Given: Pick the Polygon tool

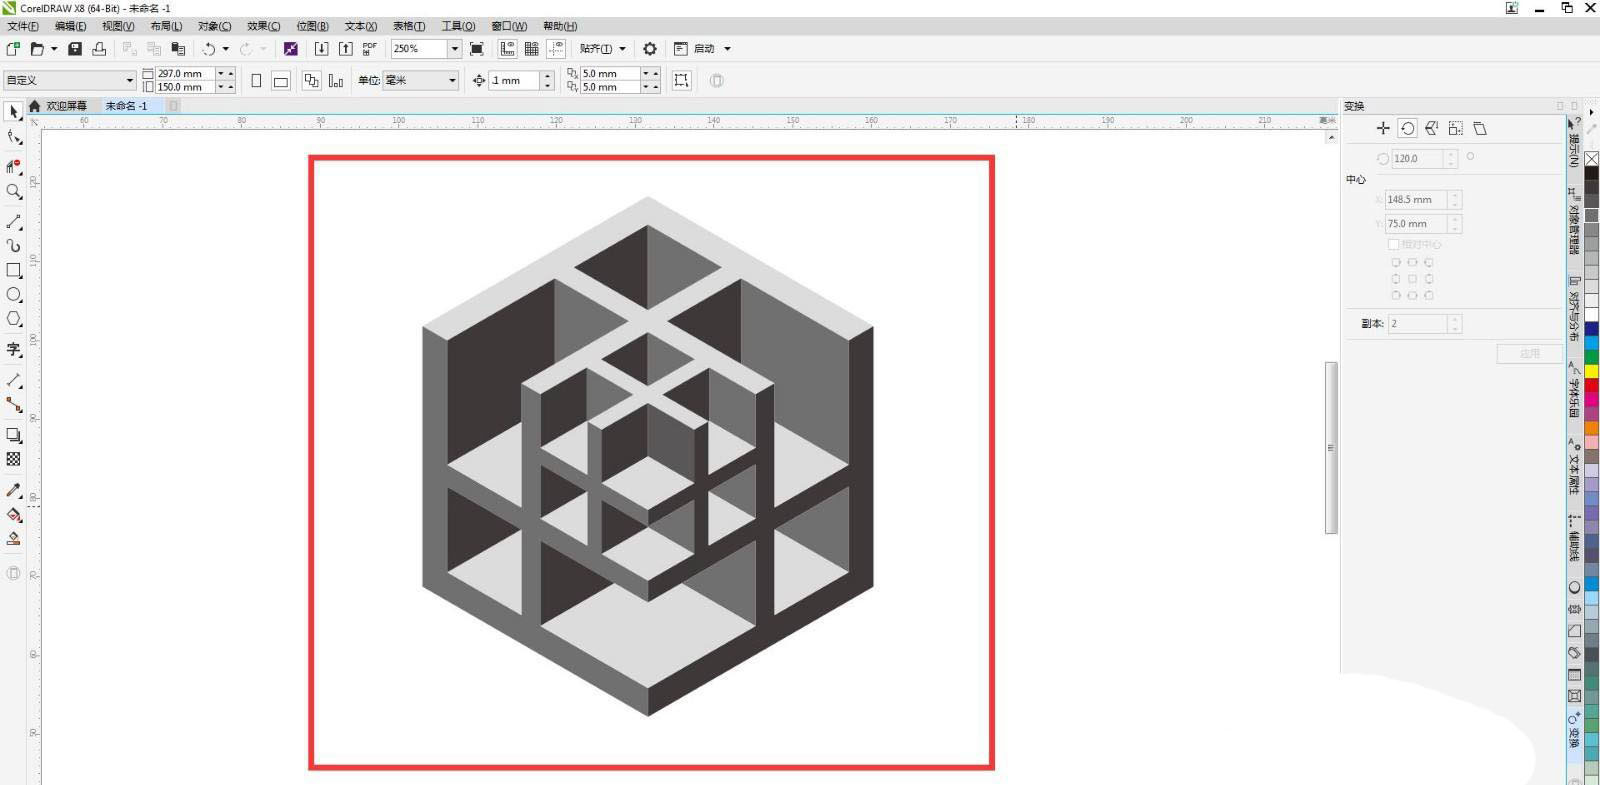Looking at the screenshot, I should 14,319.
